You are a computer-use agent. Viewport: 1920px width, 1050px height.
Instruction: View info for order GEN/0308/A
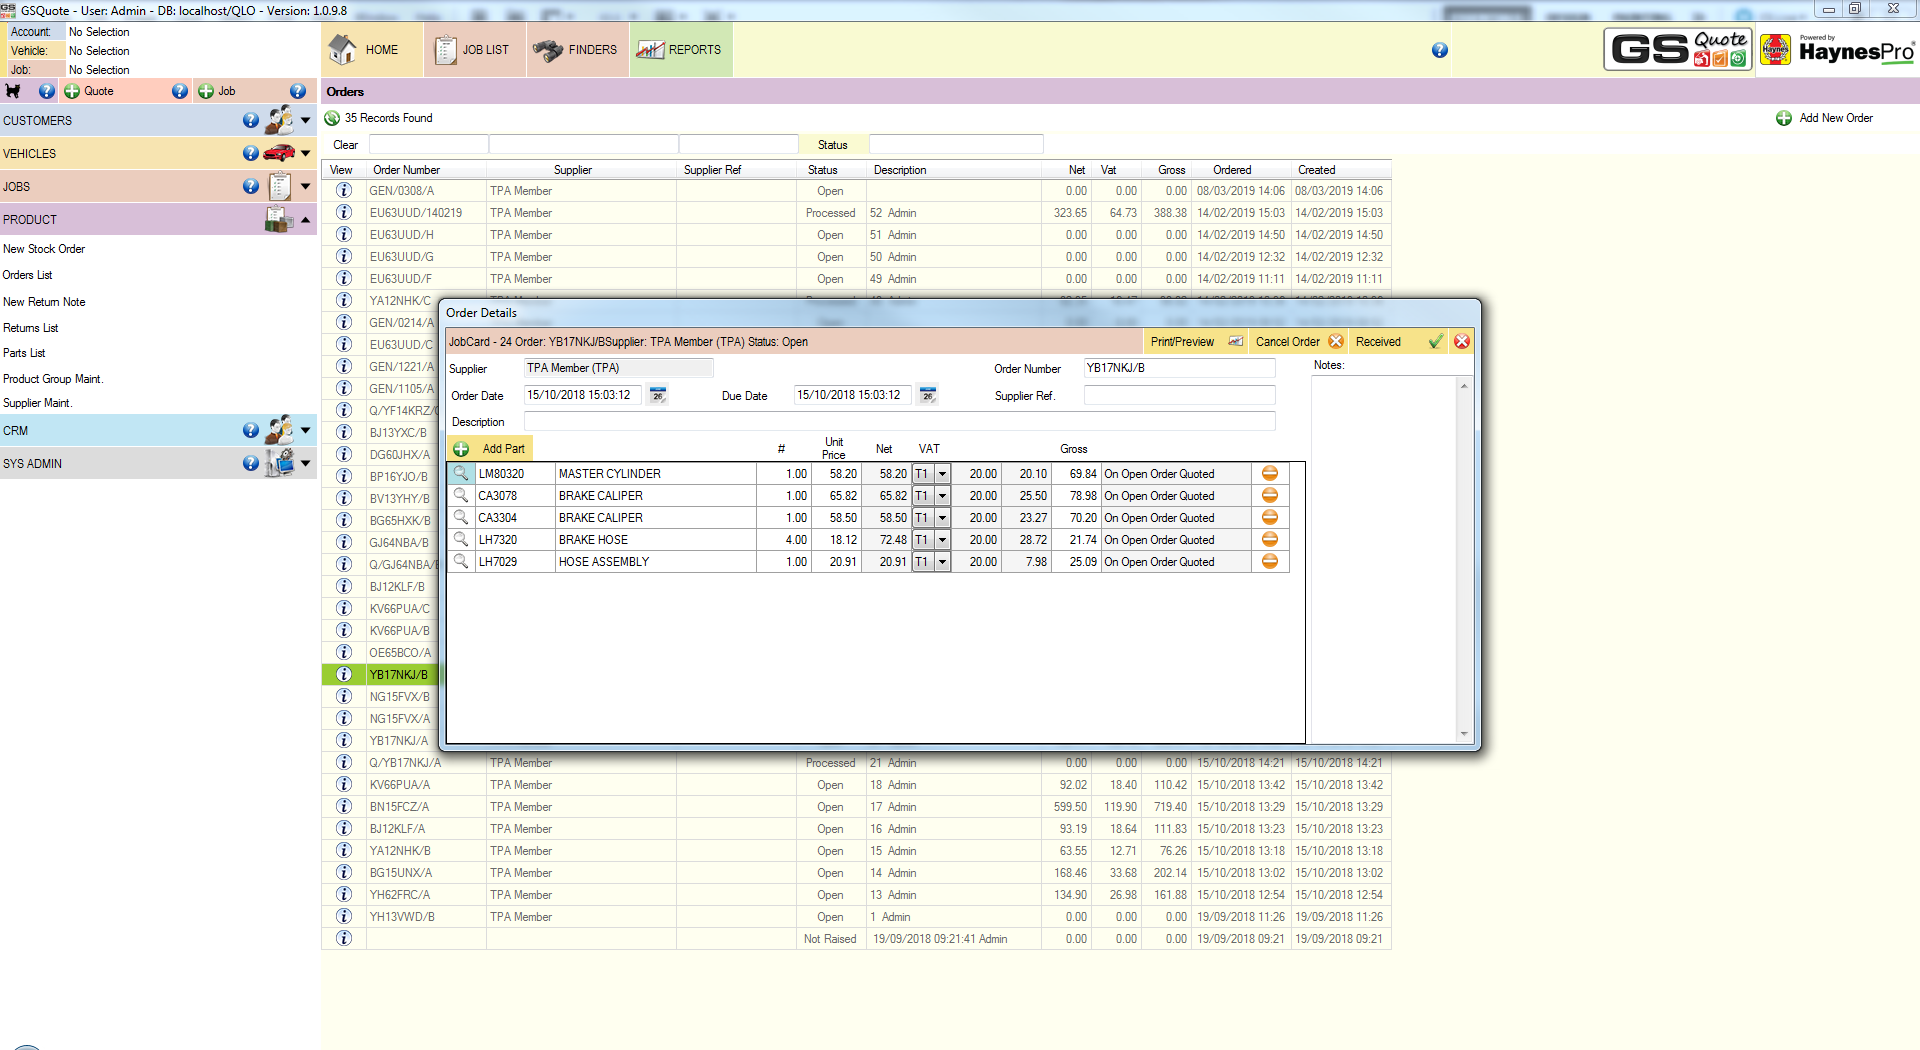point(344,190)
